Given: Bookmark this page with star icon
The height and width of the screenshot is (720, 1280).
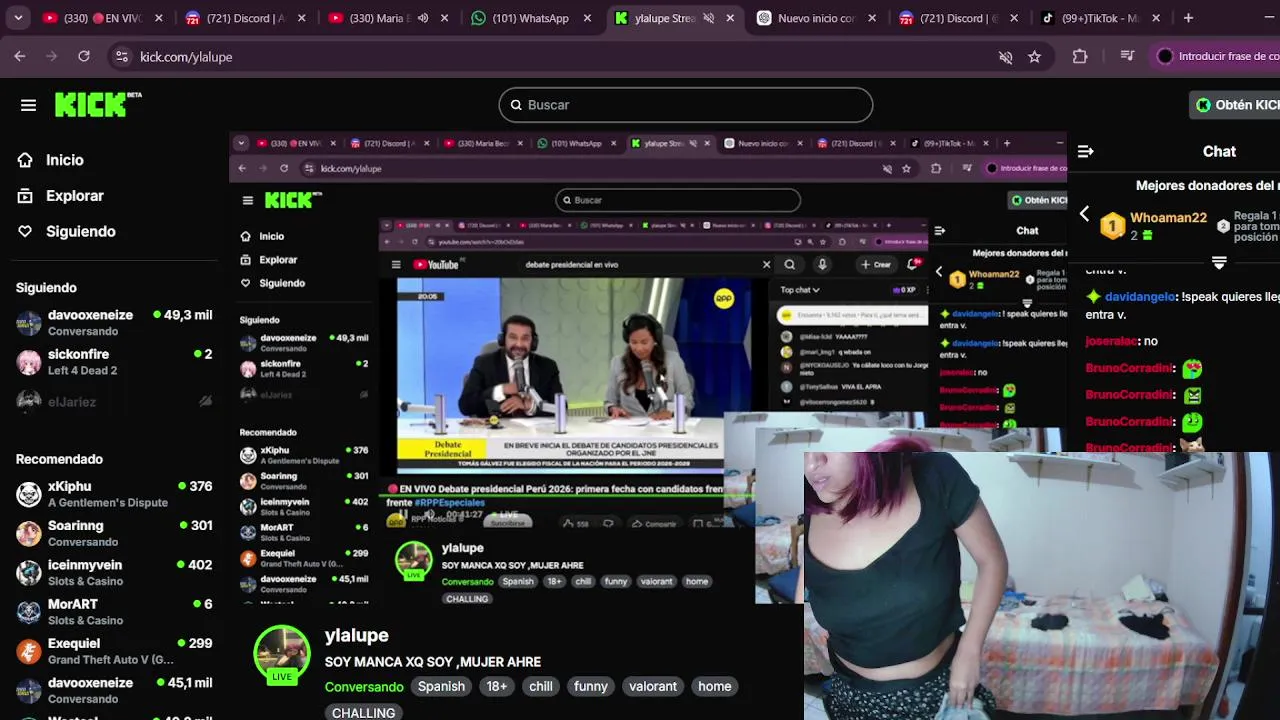Looking at the screenshot, I should tap(1035, 57).
